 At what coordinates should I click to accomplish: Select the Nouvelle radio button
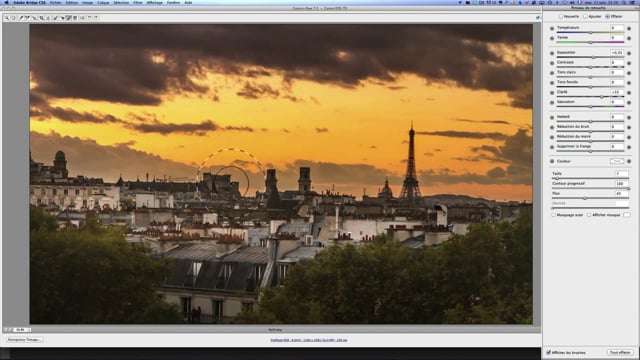[x=560, y=16]
